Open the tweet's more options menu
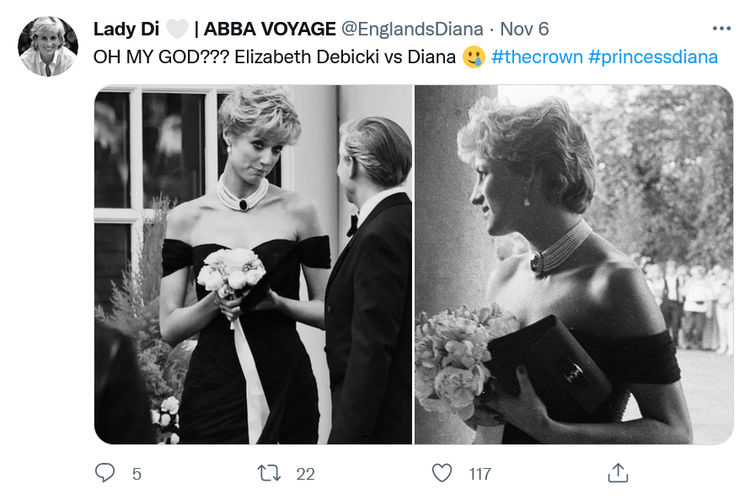 point(722,28)
